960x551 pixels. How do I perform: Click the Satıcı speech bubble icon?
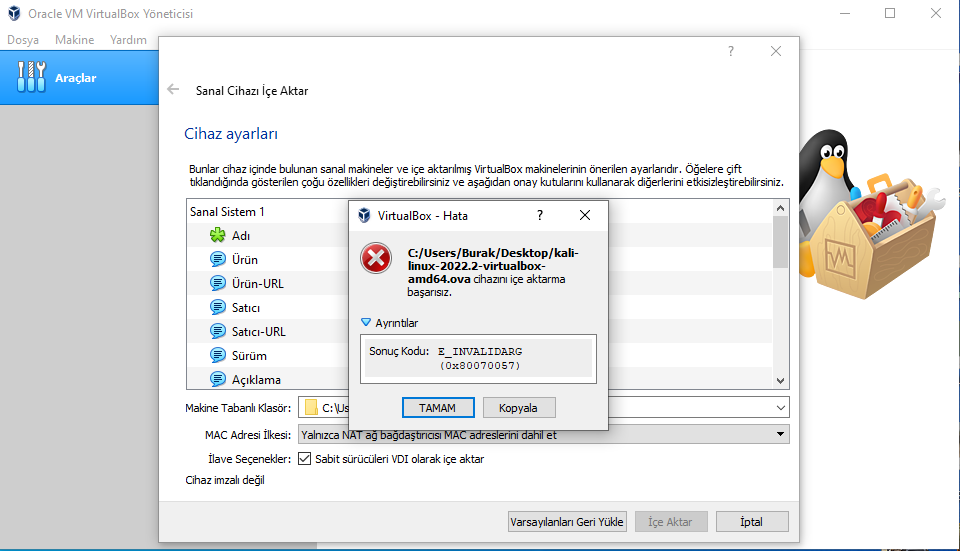pyautogui.click(x=217, y=307)
